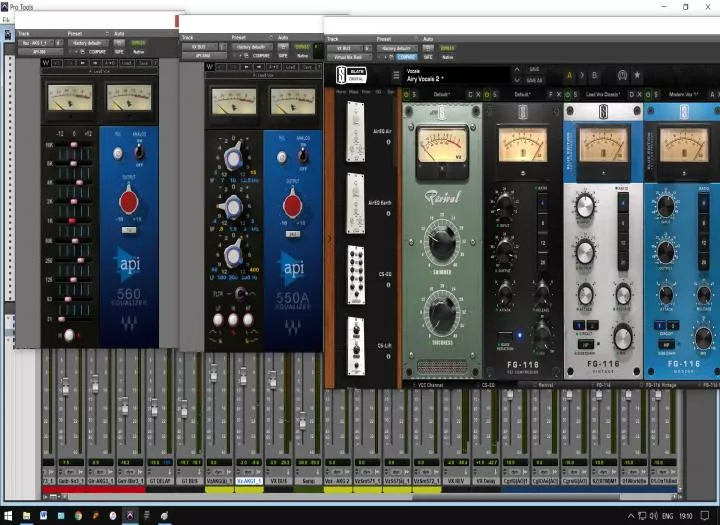Open the VX BUS track selector on API-550A

tap(199, 47)
